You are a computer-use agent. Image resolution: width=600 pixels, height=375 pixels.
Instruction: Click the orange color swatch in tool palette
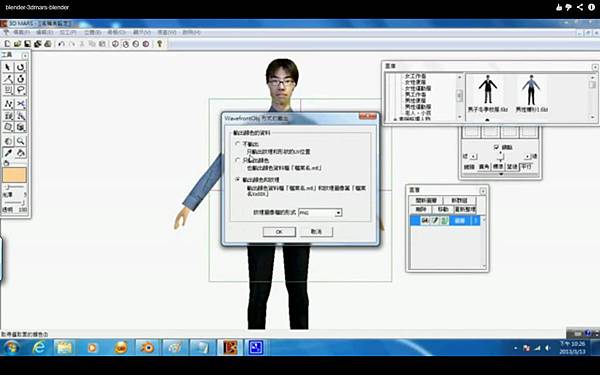click(15, 175)
